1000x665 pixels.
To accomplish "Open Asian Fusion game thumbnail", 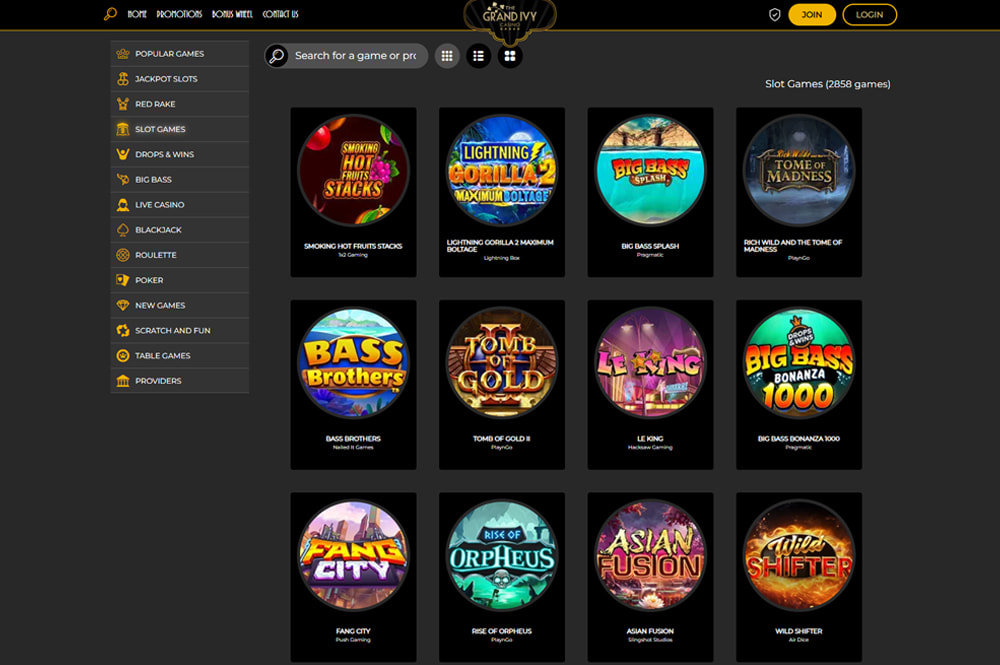I will (651, 555).
